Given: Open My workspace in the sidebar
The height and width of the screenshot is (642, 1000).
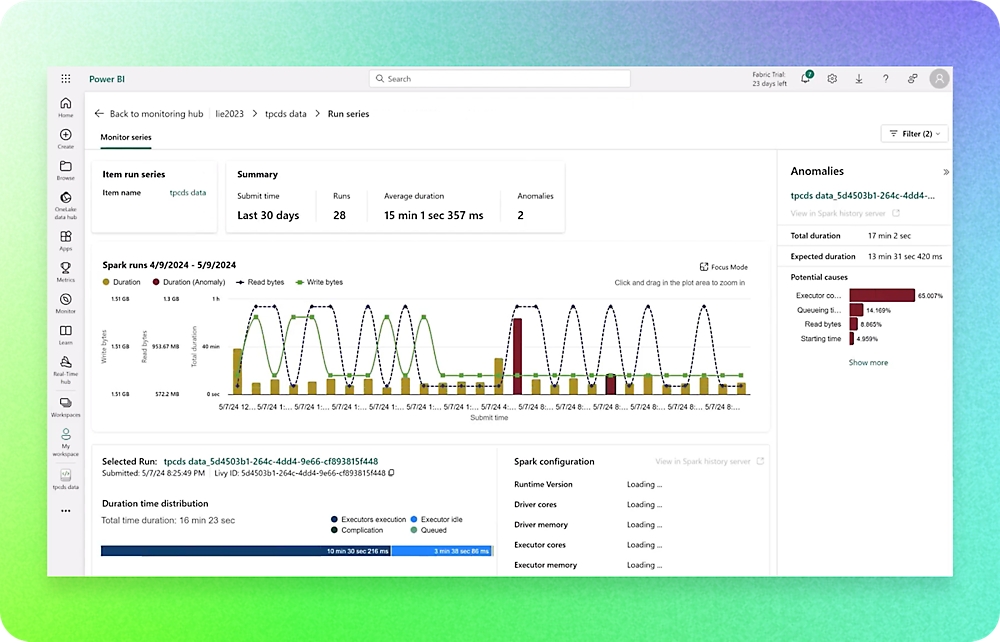Looking at the screenshot, I should coord(66,442).
